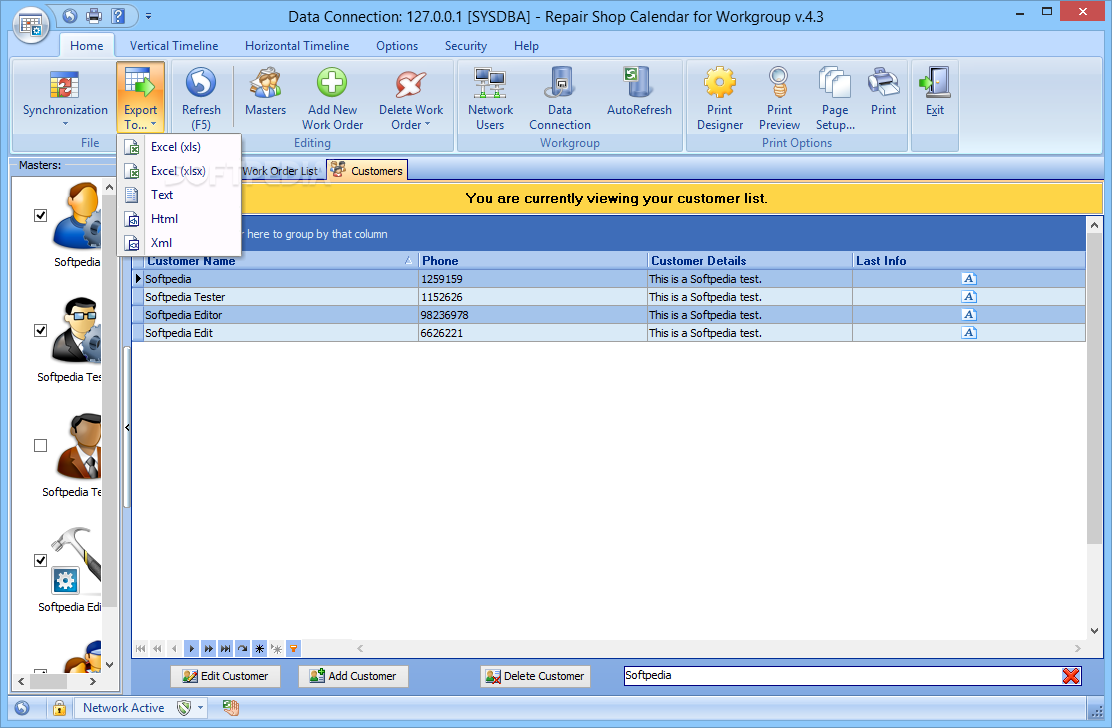
Task: Click Add New Work Order
Action: coord(332,99)
